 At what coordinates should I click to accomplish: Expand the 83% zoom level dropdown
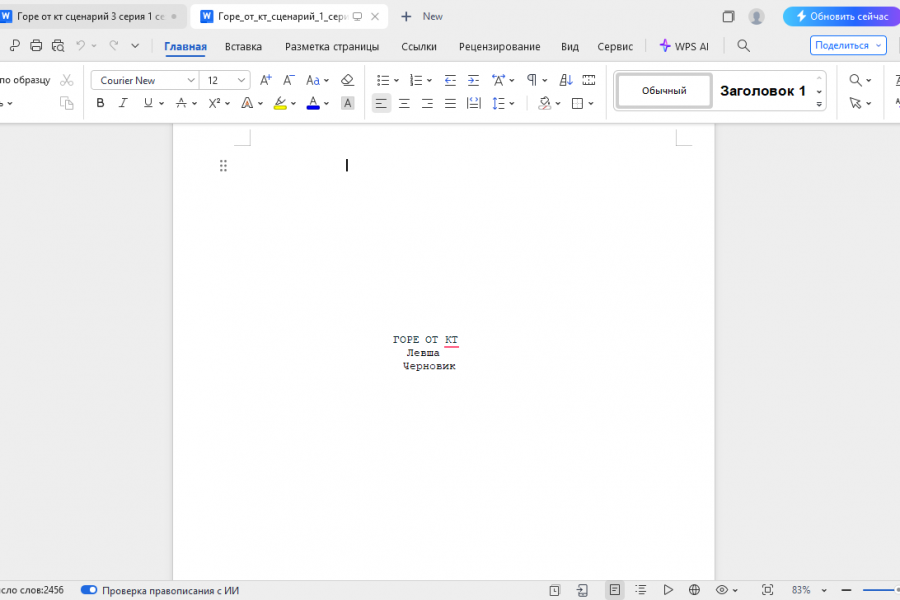(x=824, y=590)
